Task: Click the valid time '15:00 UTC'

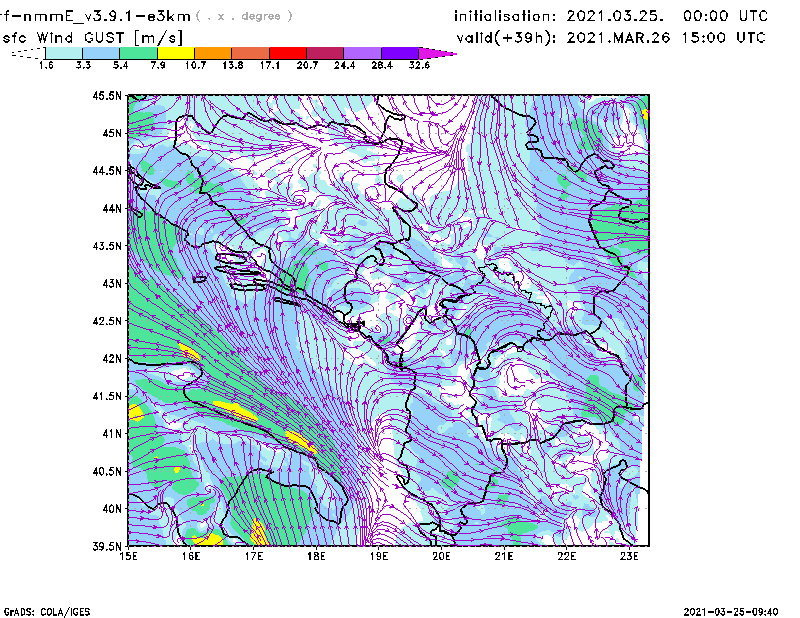Action: pyautogui.click(x=723, y=37)
